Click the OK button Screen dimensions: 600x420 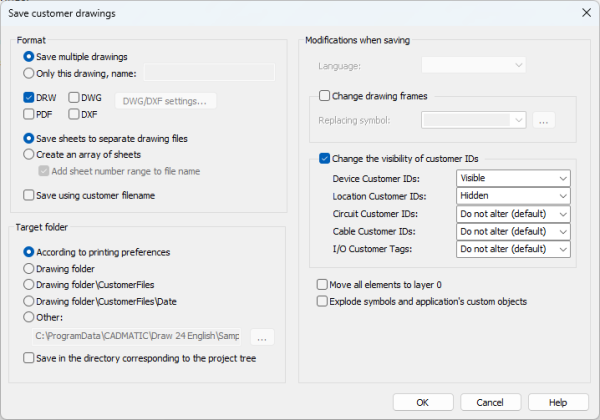tap(422, 401)
